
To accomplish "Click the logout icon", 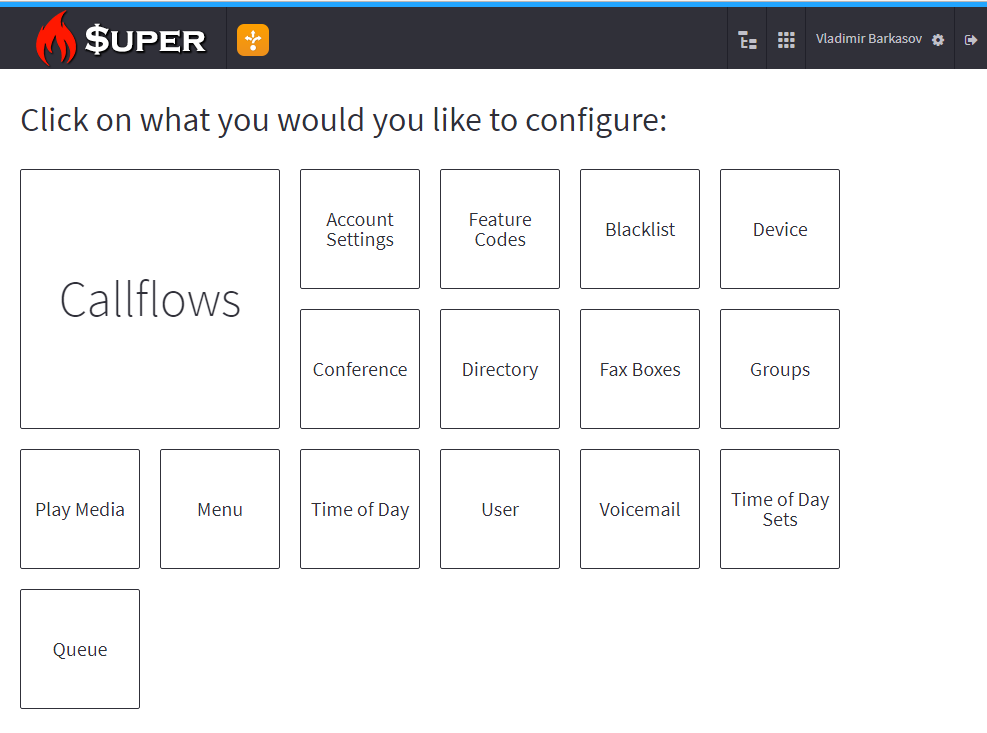I will point(970,40).
